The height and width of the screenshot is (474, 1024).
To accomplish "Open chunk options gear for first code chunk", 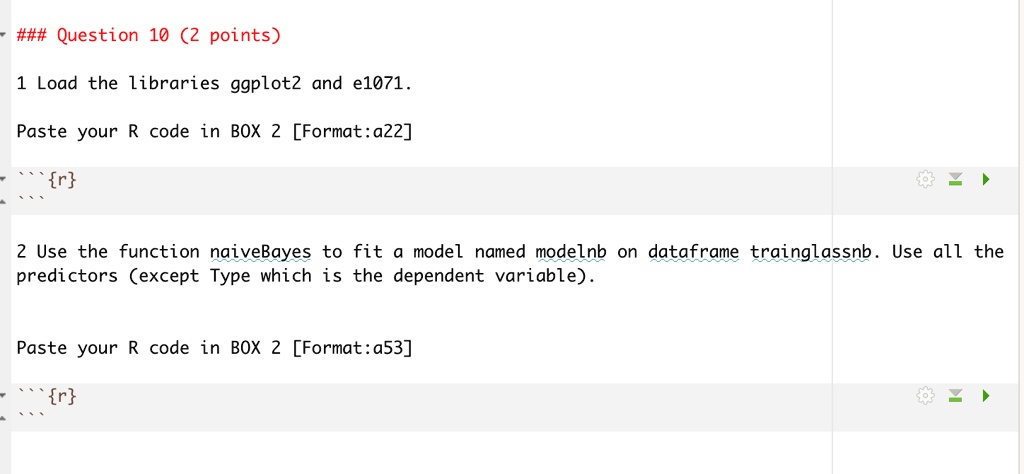I will click(925, 179).
